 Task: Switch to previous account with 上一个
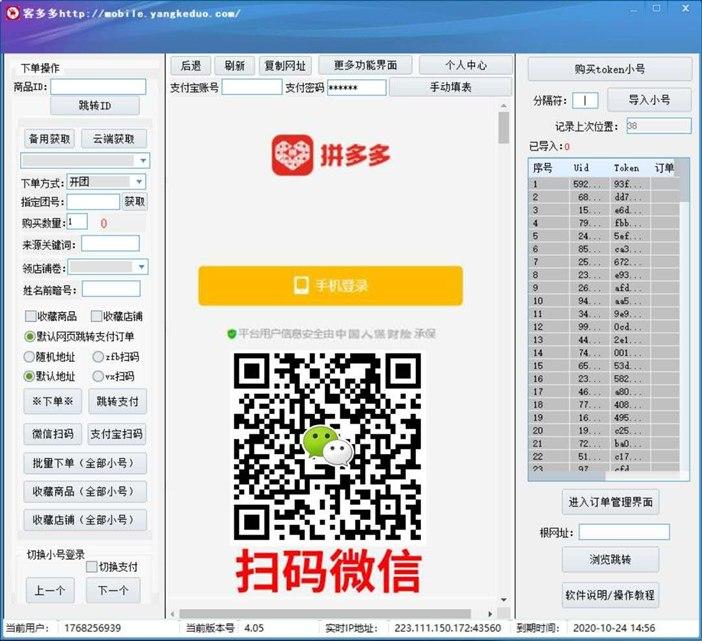pyautogui.click(x=50, y=590)
